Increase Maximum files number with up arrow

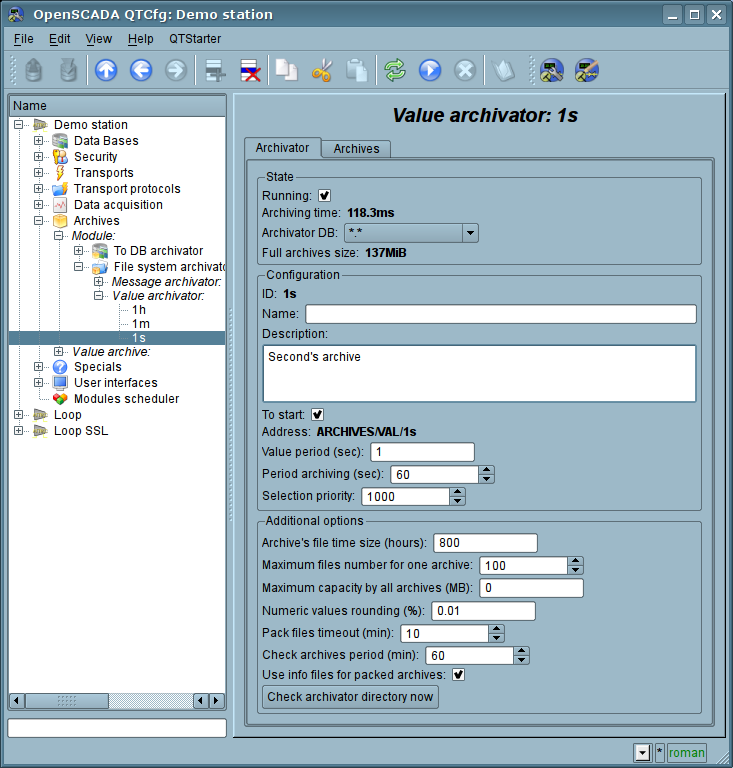click(576, 561)
